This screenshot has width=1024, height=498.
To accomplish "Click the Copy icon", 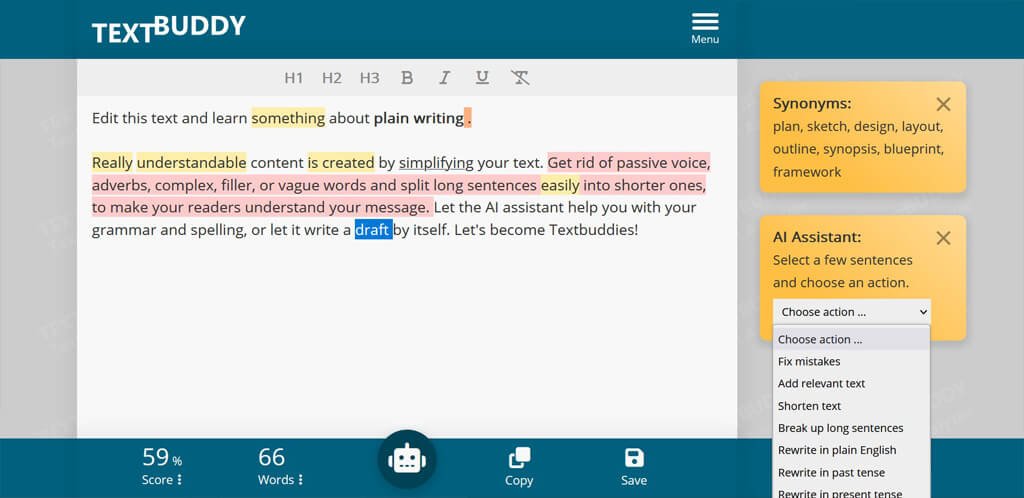I will pos(519,458).
